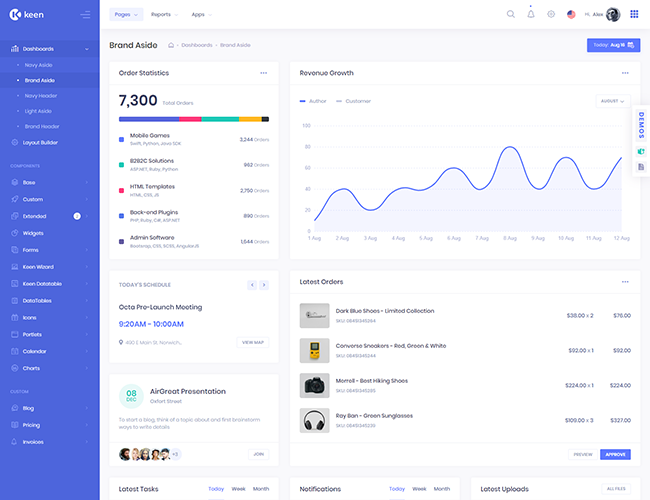Viewport: 650px width, 500px height.
Task: Click the Order Statistics three-dots menu
Action: [264, 73]
